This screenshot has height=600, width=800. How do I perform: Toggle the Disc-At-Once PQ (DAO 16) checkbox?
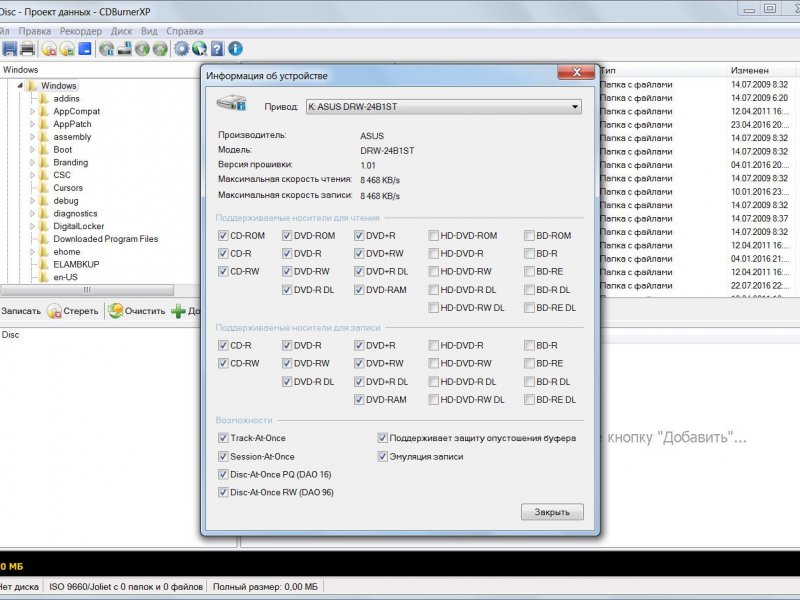coord(223,474)
